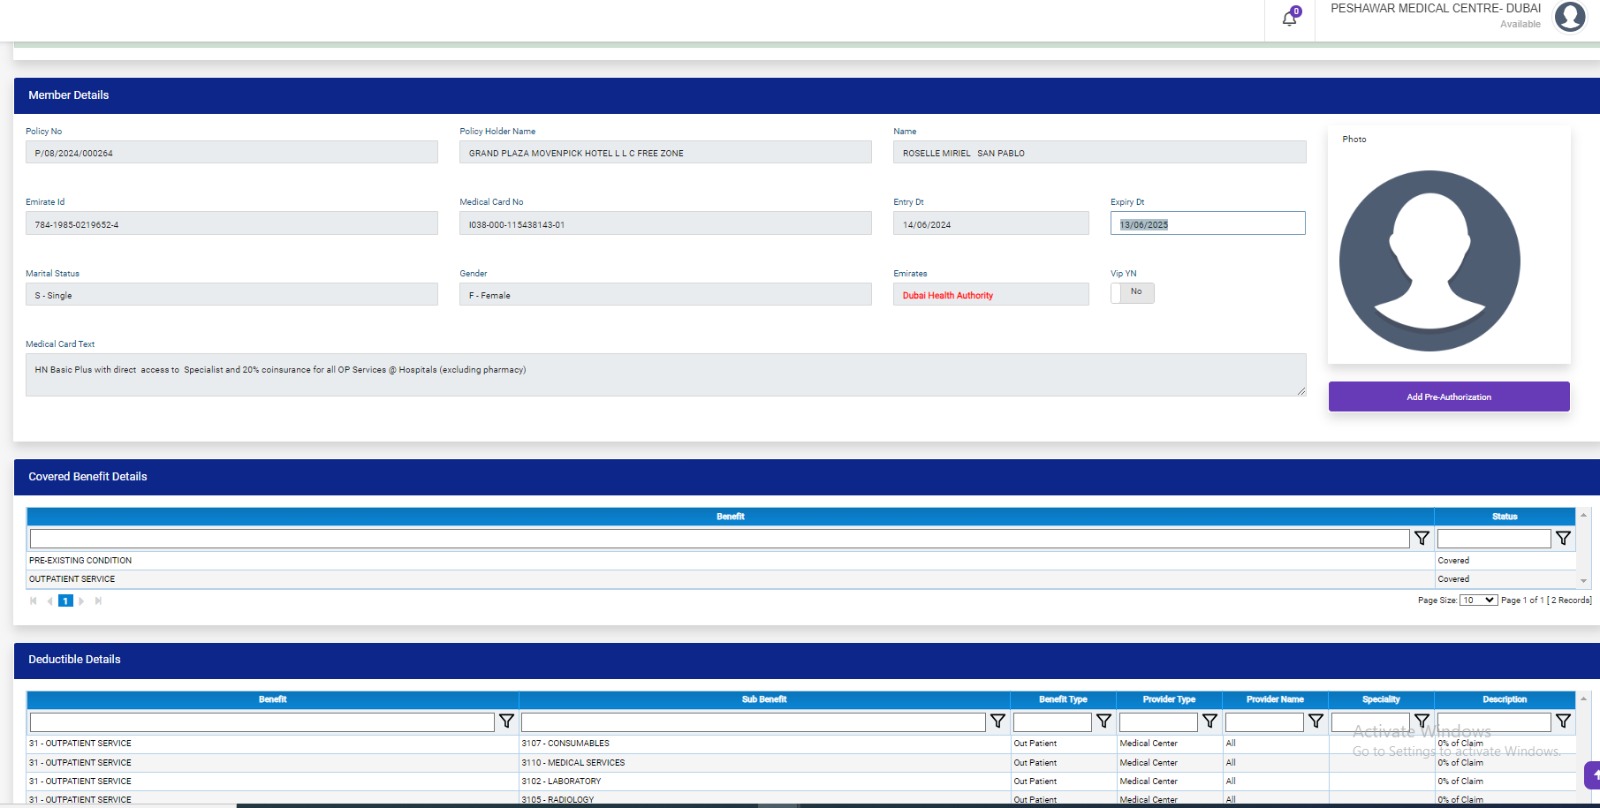Click the user profile avatar icon
Screen dimensions: 1600x808
tap(1570, 17)
